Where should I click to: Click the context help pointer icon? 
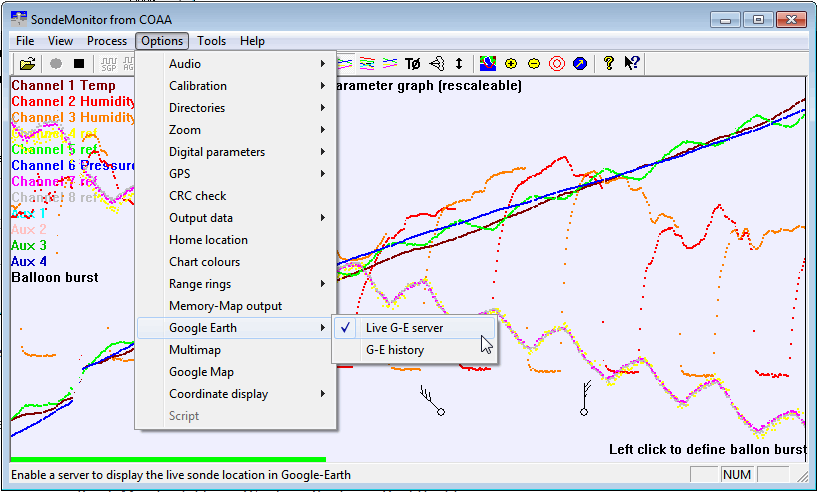click(631, 63)
